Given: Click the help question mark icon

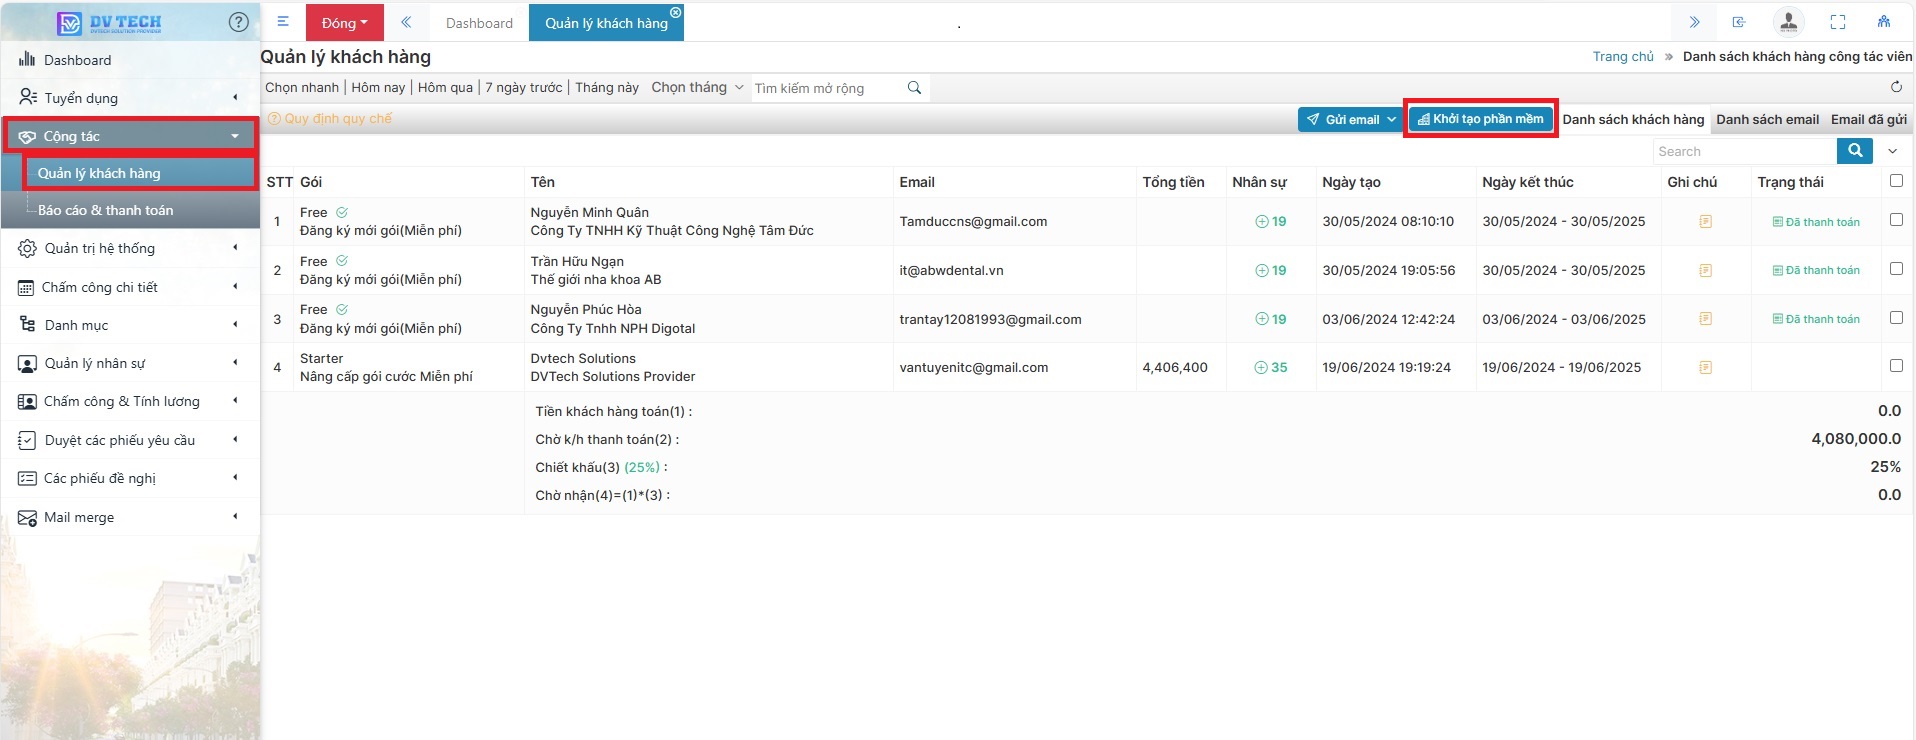Looking at the screenshot, I should point(238,22).
